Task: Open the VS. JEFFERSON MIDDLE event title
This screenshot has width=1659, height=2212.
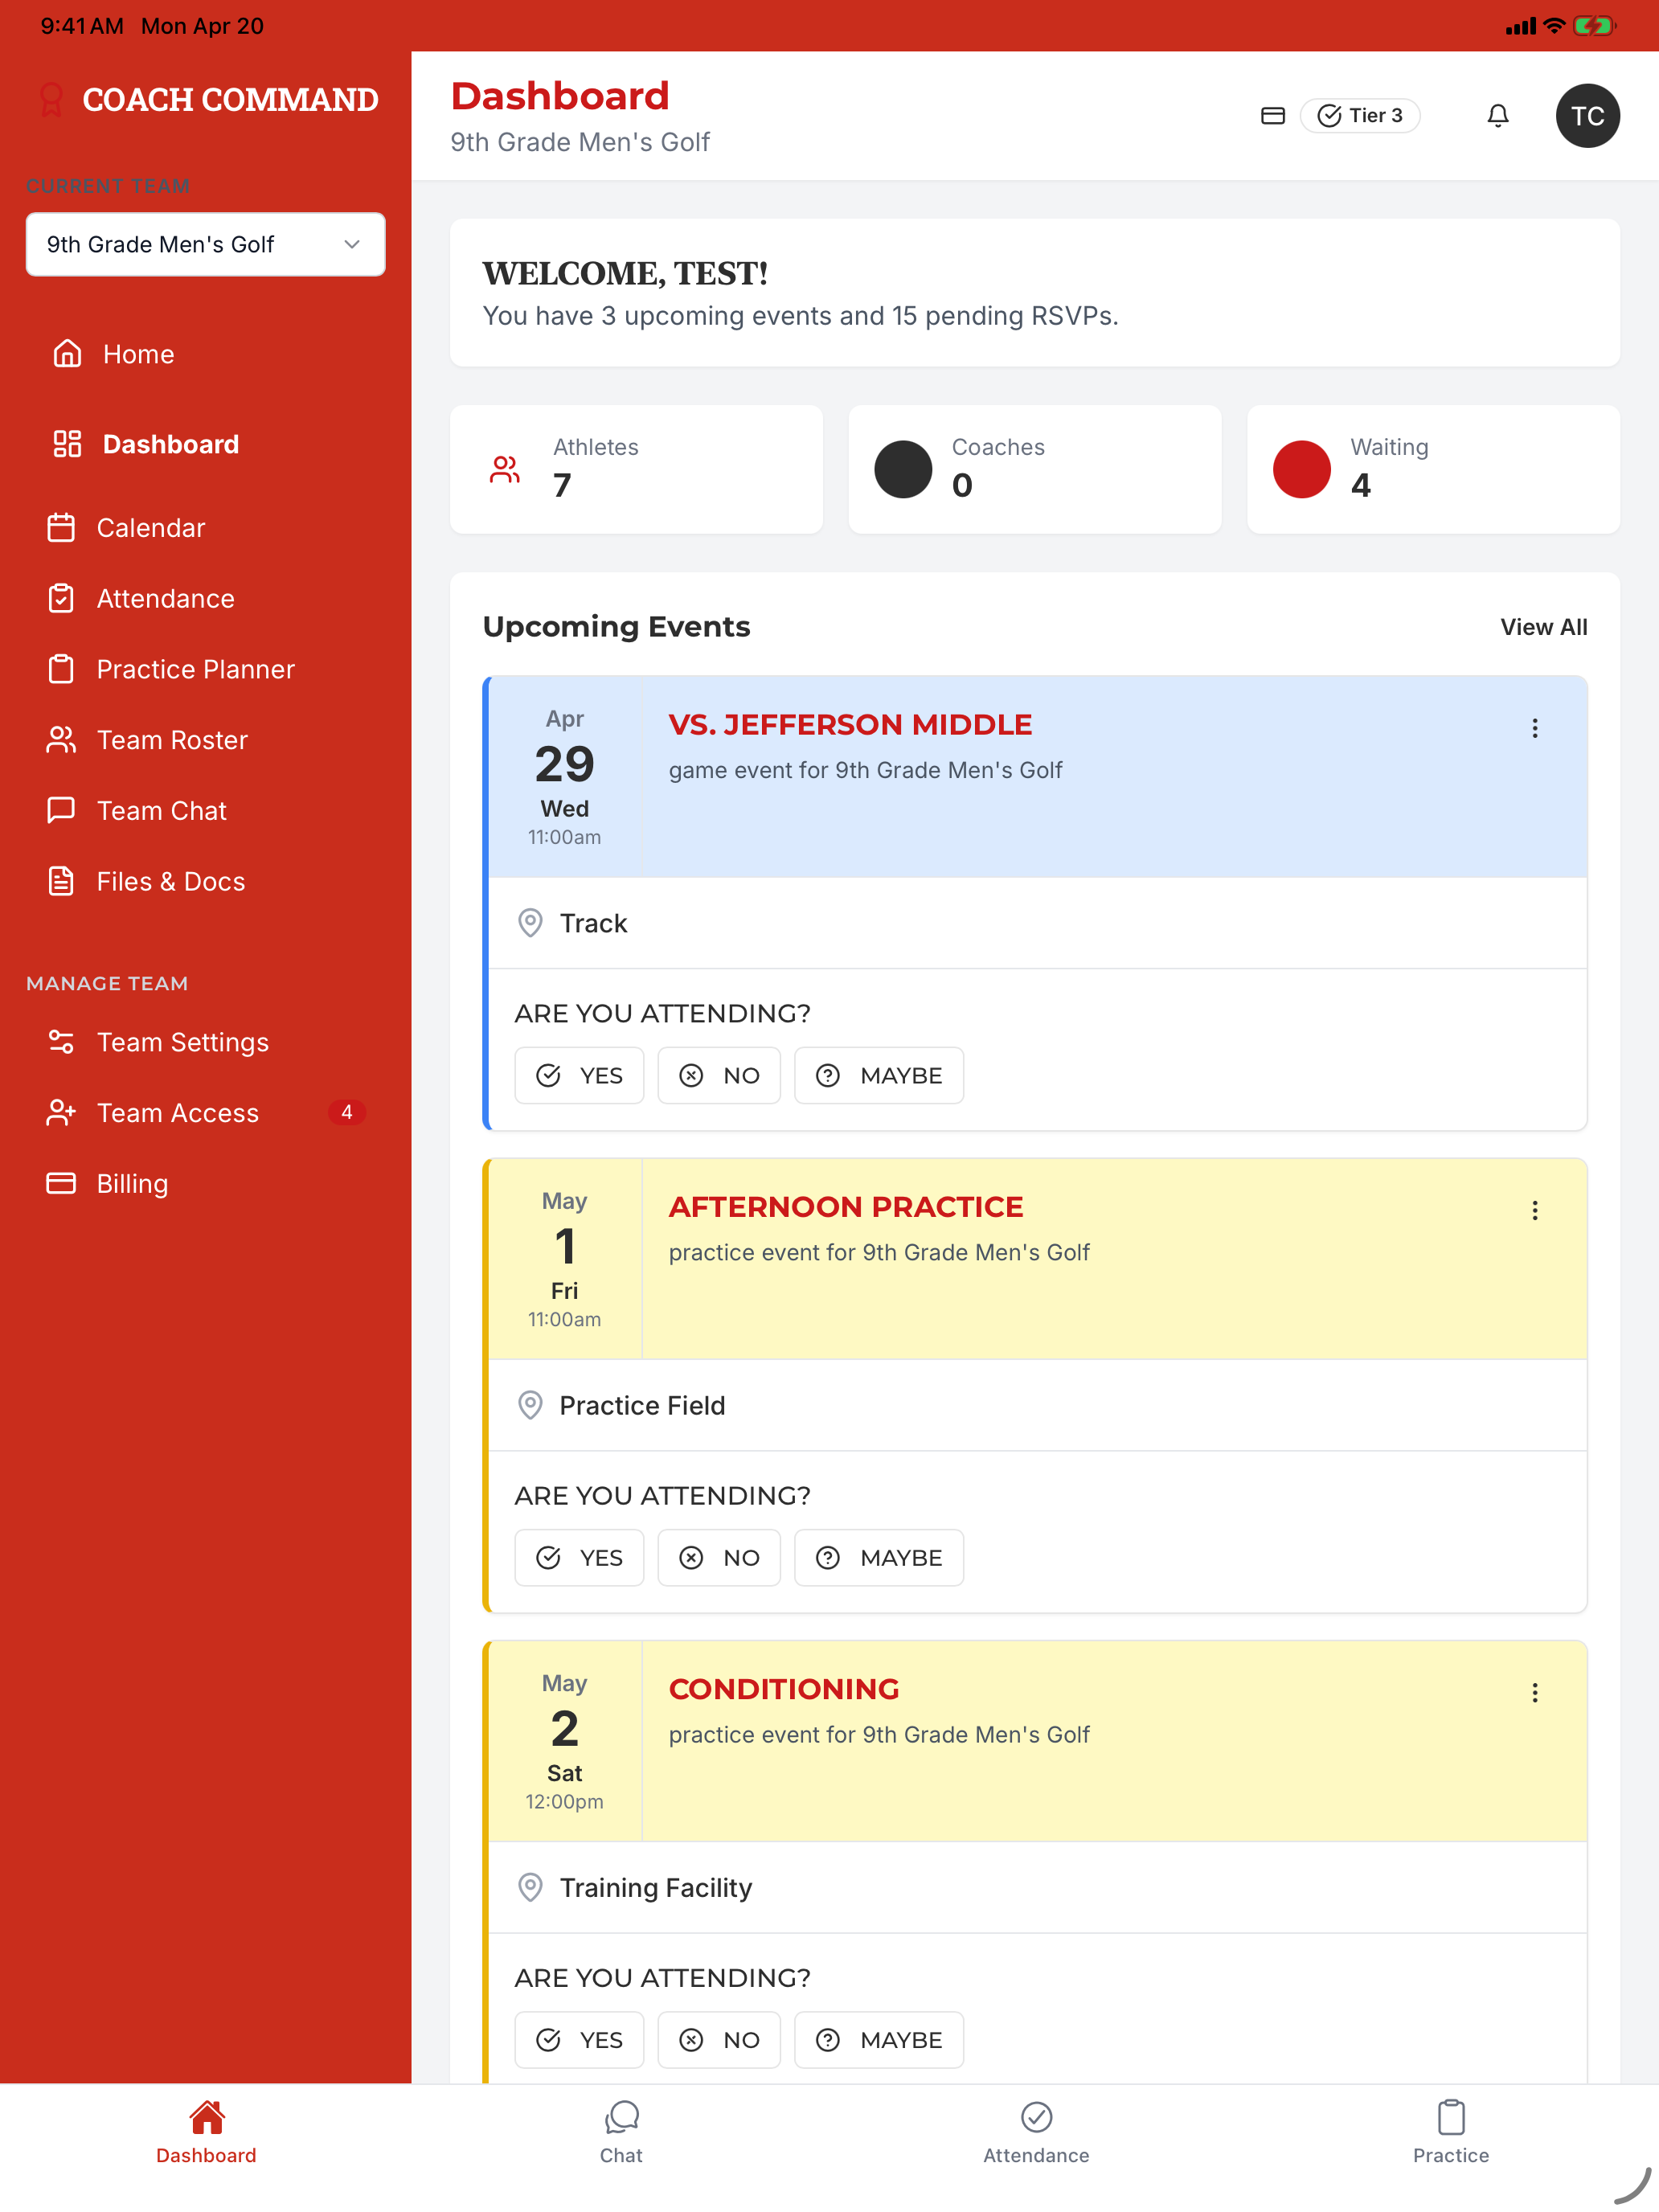Action: click(850, 724)
